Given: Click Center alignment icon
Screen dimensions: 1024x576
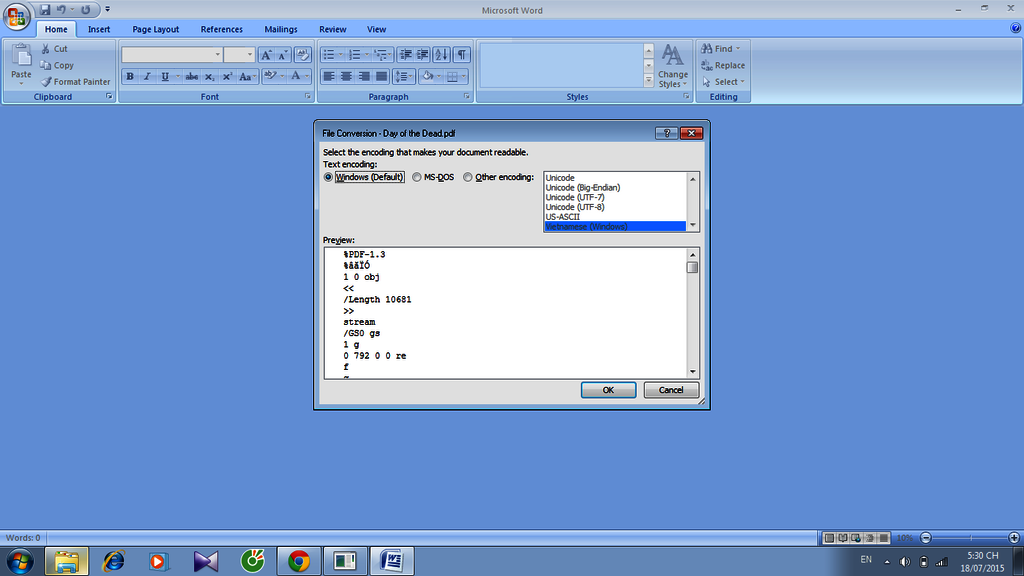Looking at the screenshot, I should coord(346,76).
